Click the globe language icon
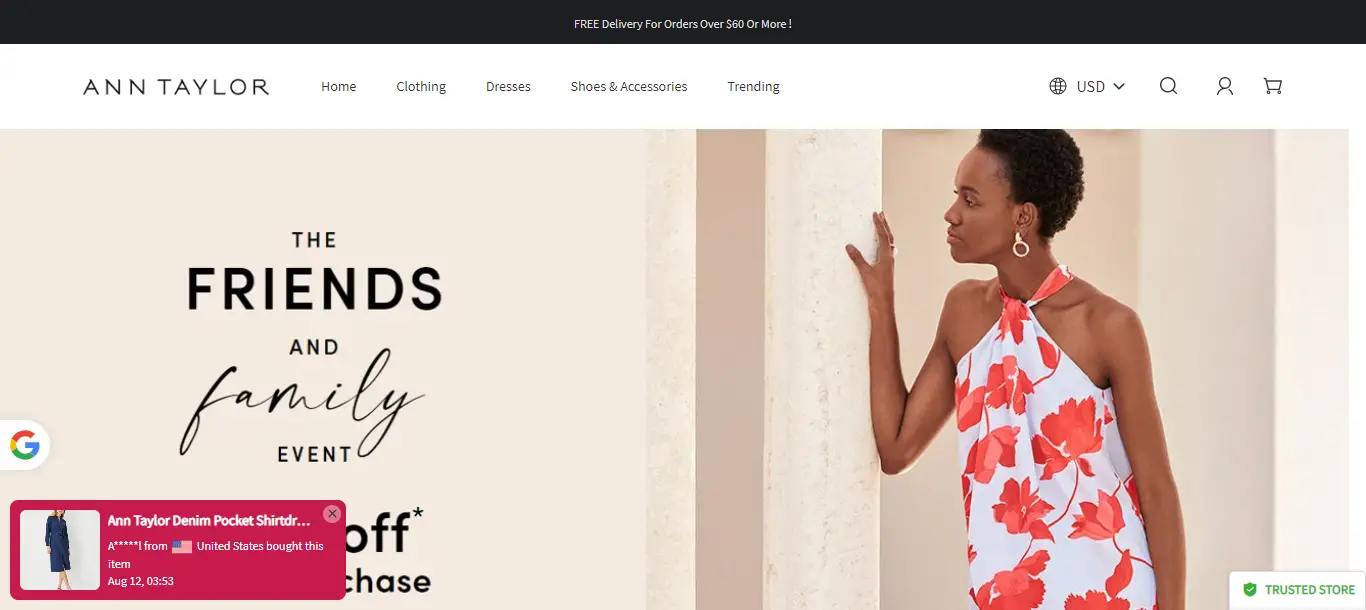1366x610 pixels. point(1058,86)
